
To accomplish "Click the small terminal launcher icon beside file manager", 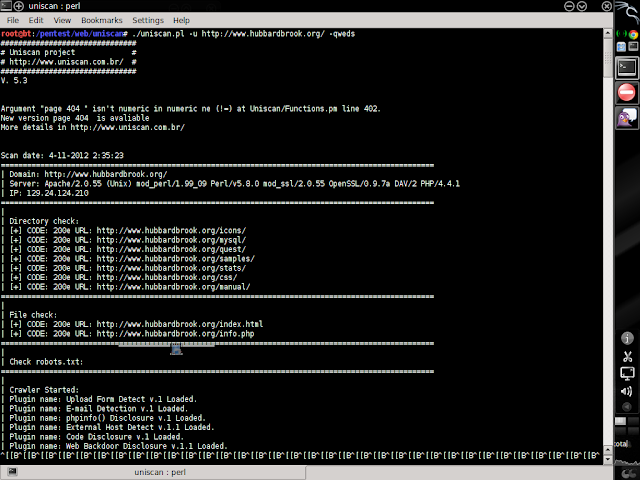I will 633,47.
